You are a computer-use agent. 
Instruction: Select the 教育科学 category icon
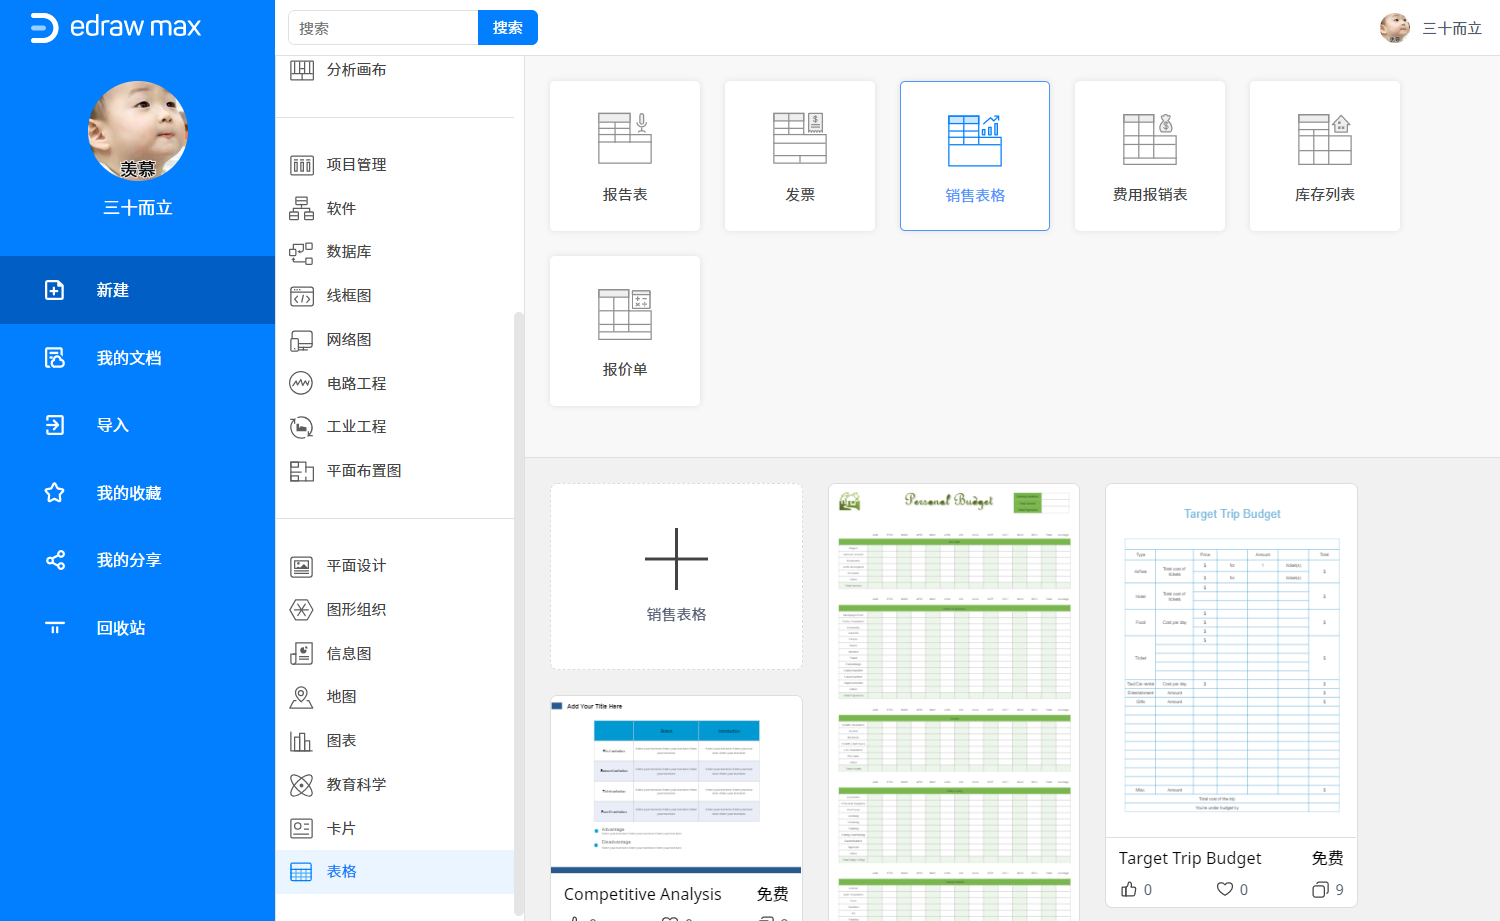[301, 784]
